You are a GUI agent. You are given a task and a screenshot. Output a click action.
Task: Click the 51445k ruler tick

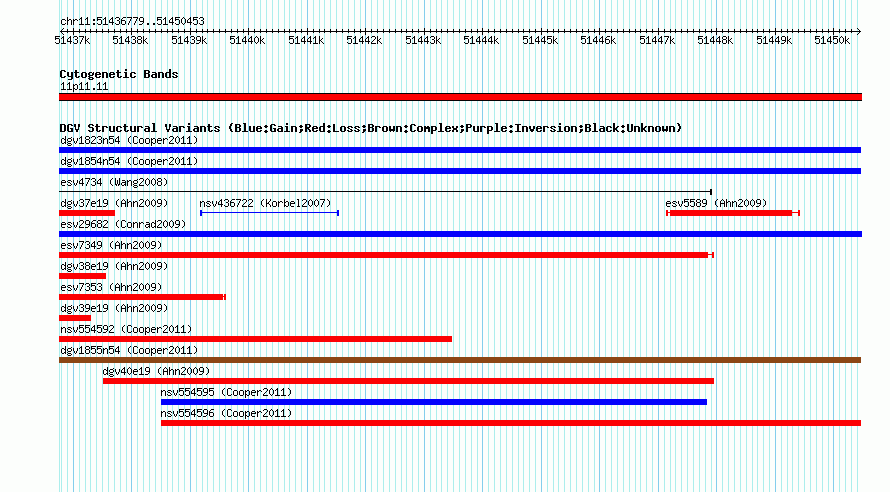pos(540,40)
